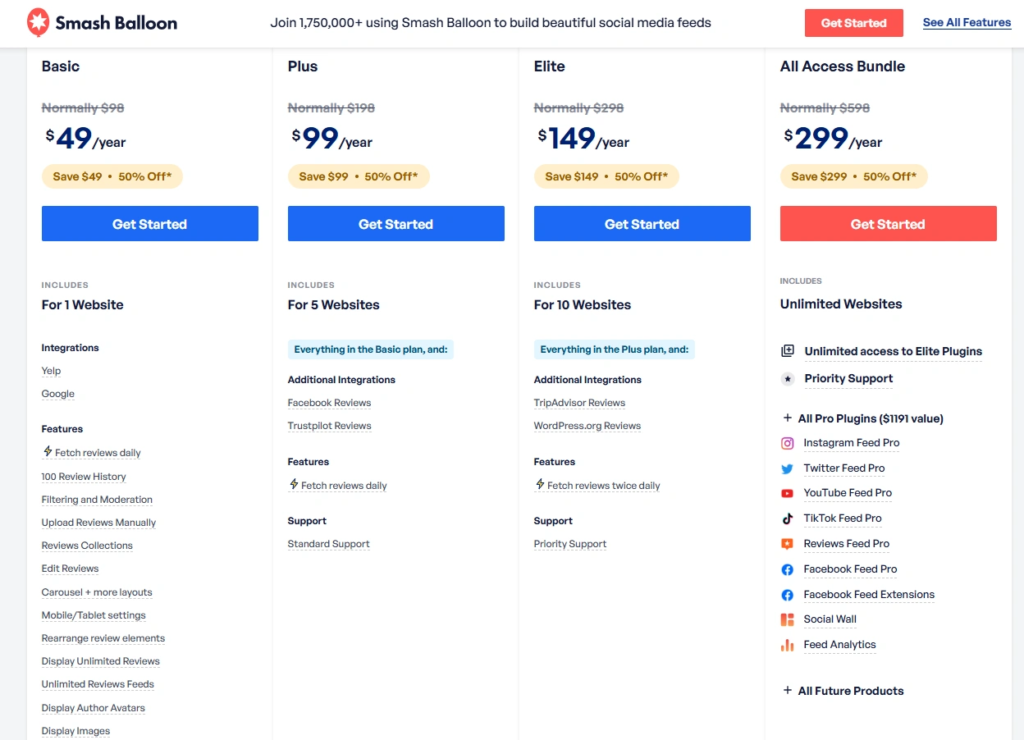Click the Priority Support star icon

(787, 379)
